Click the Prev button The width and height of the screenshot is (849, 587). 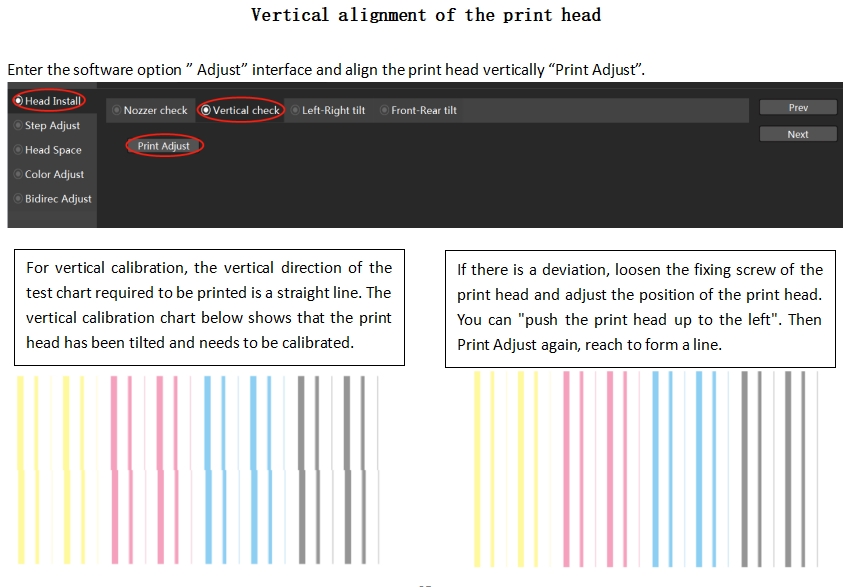(x=797, y=108)
